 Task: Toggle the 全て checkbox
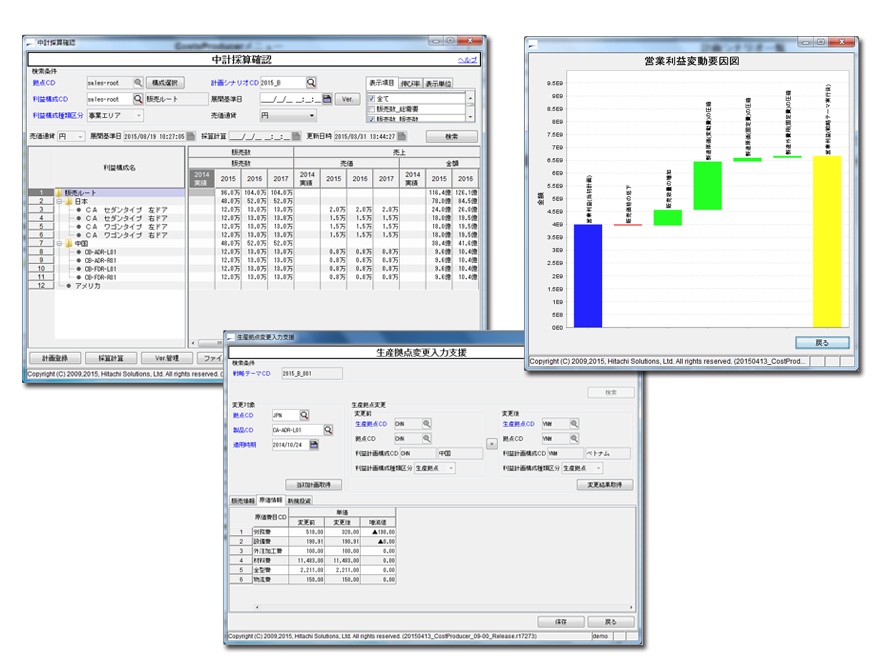pyautogui.click(x=371, y=98)
